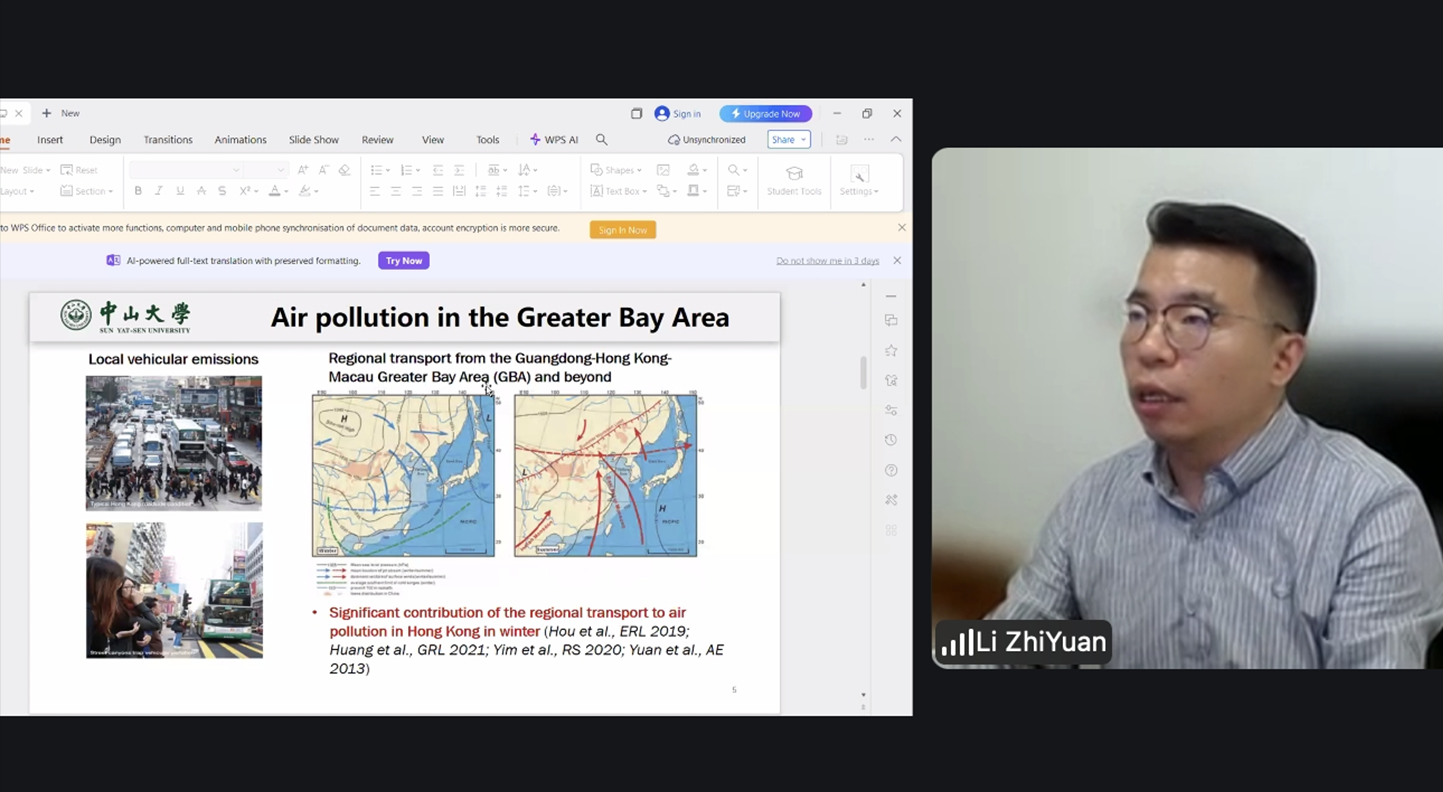Click the help question mark sidebar icon
This screenshot has width=1443, height=792.
tap(891, 470)
